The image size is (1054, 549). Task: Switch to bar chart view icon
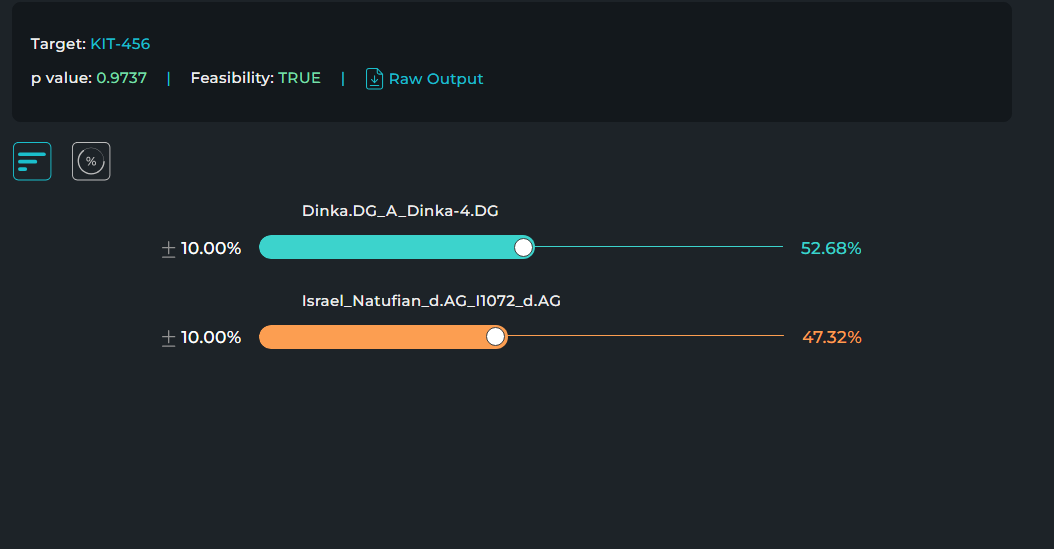[x=32, y=161]
